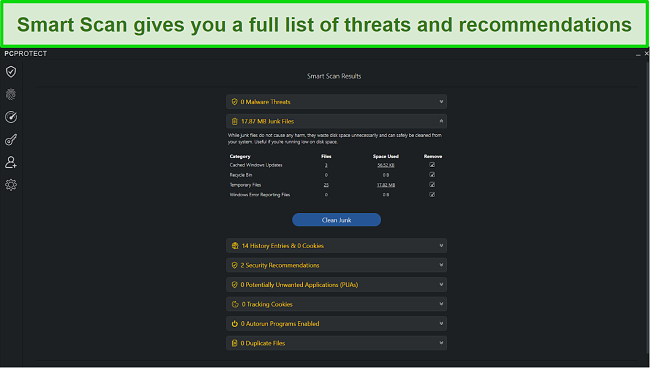Open the Temporary Files count link

coord(326,185)
